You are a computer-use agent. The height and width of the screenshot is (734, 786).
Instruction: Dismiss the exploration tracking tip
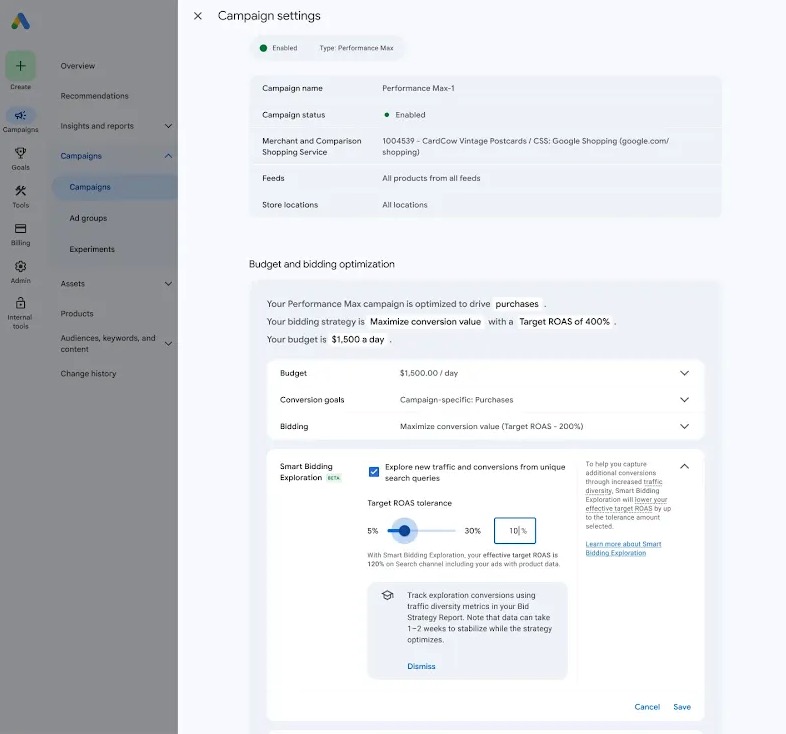coord(421,666)
